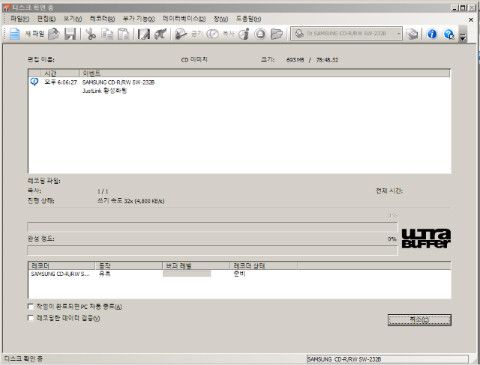Viewport: 480px width, 365px height.
Task: Open the 레코더 menu
Action: tap(102, 19)
